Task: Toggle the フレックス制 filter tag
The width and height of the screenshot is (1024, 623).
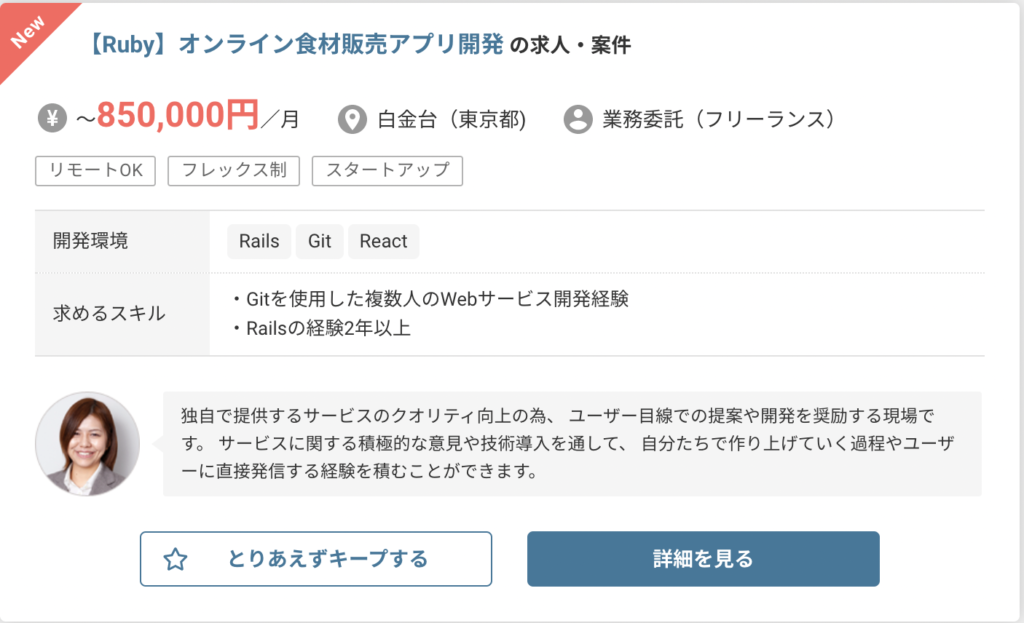Action: 233,171
